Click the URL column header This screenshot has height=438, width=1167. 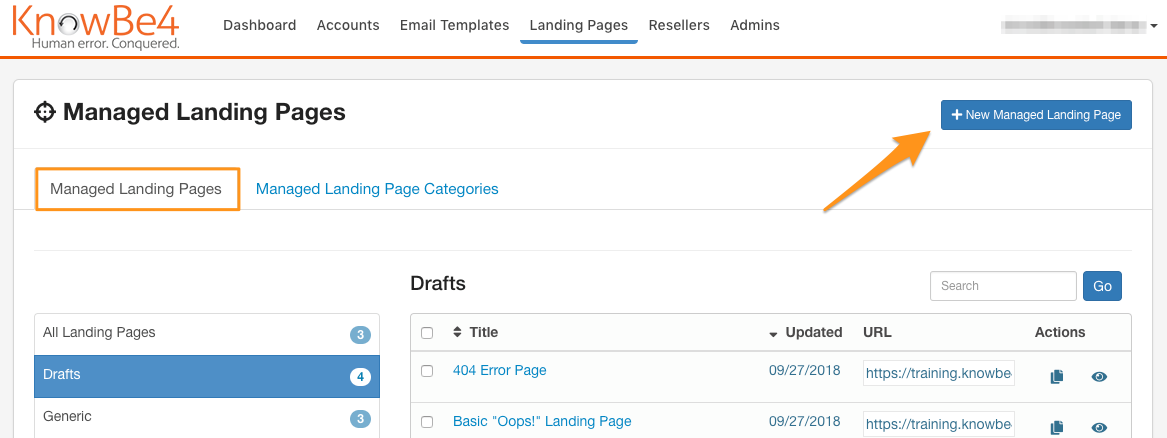[x=877, y=332]
